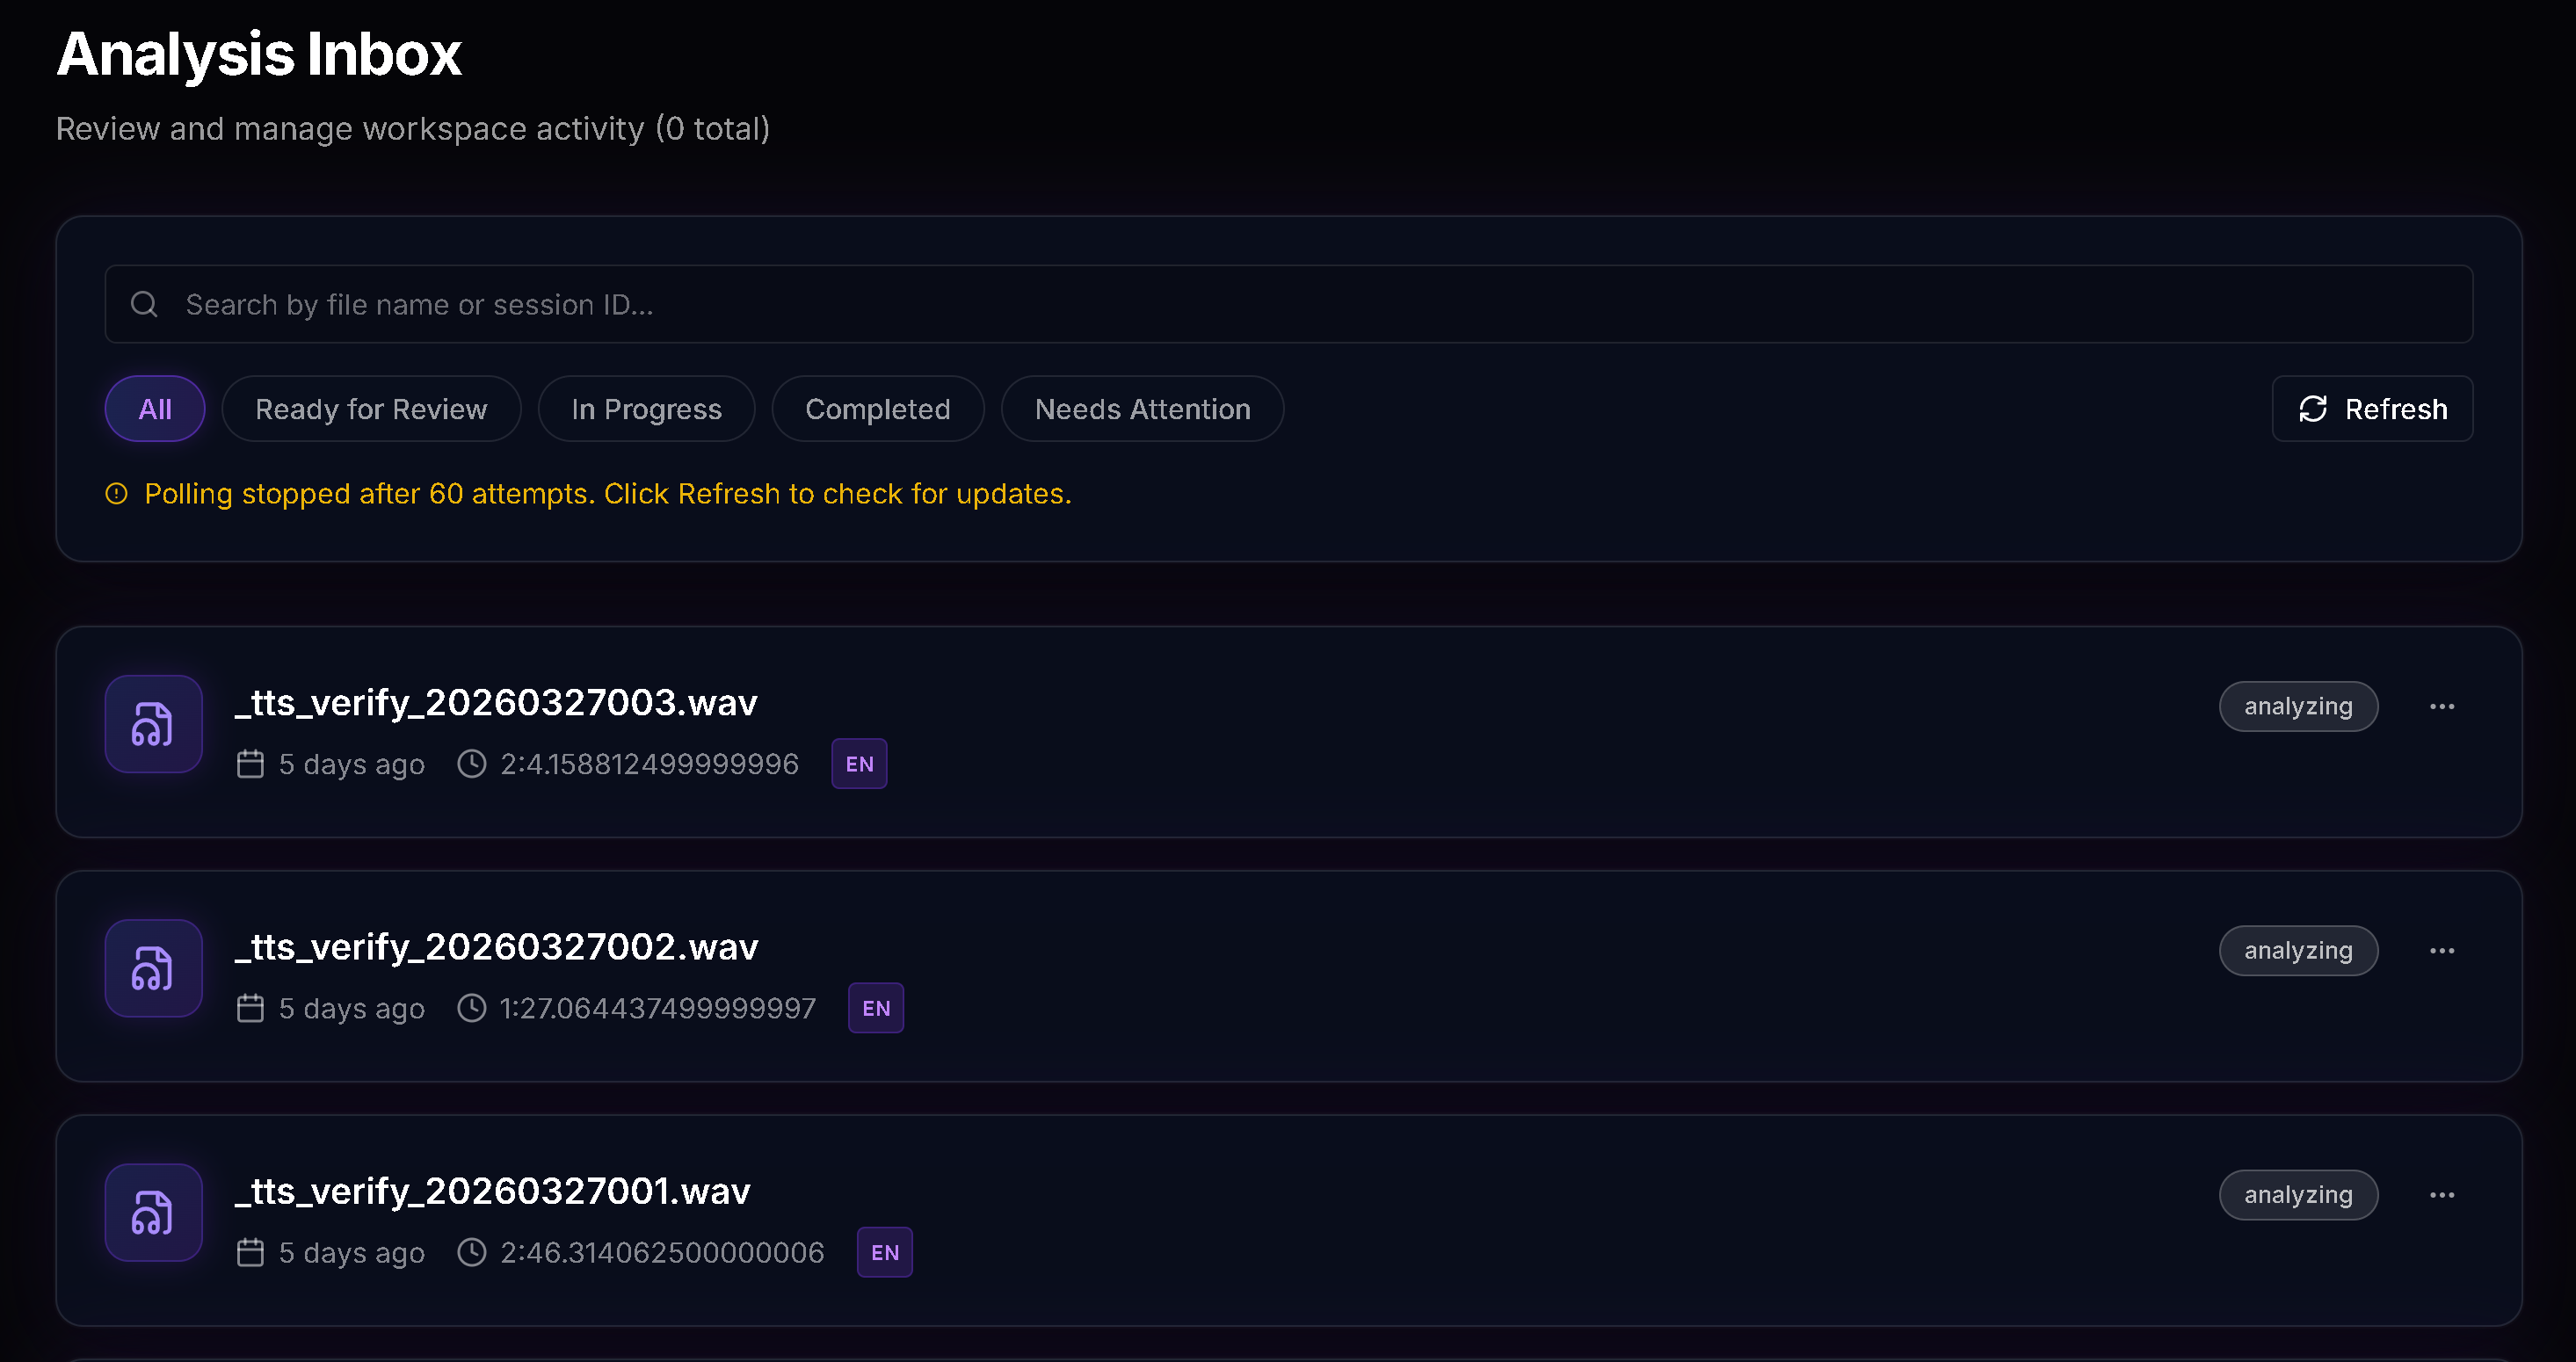
Task: Open the options menu for _tts_verify_20260327001.wav
Action: [x=2443, y=1194]
